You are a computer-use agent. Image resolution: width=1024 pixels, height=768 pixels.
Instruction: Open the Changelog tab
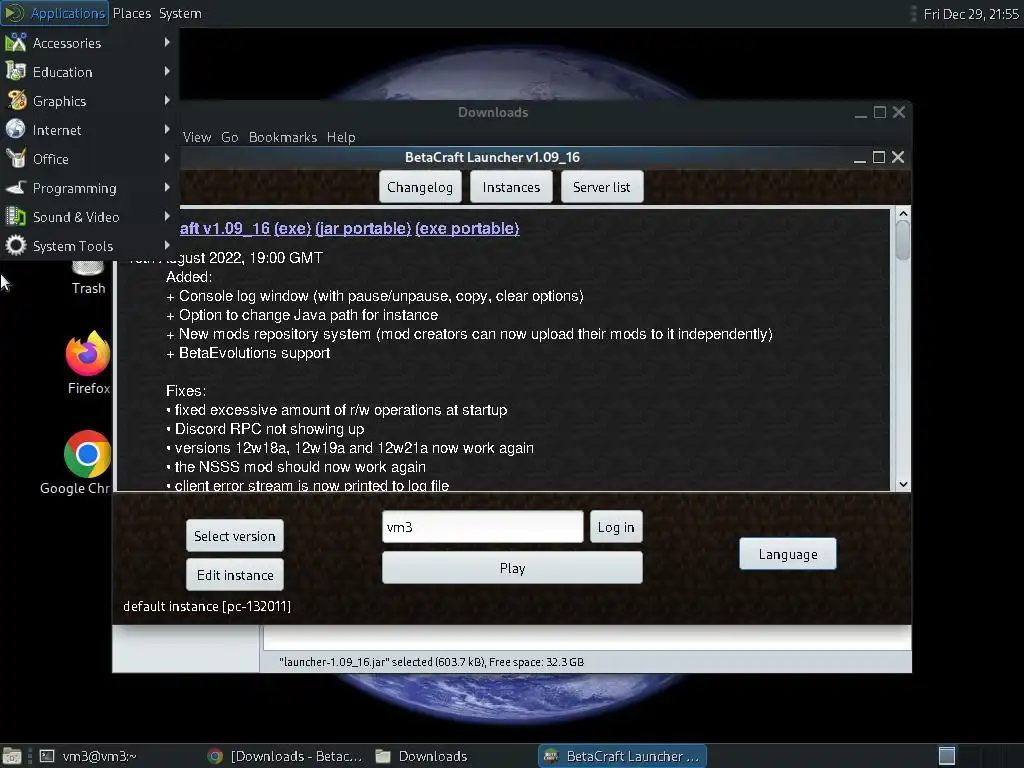pos(420,187)
